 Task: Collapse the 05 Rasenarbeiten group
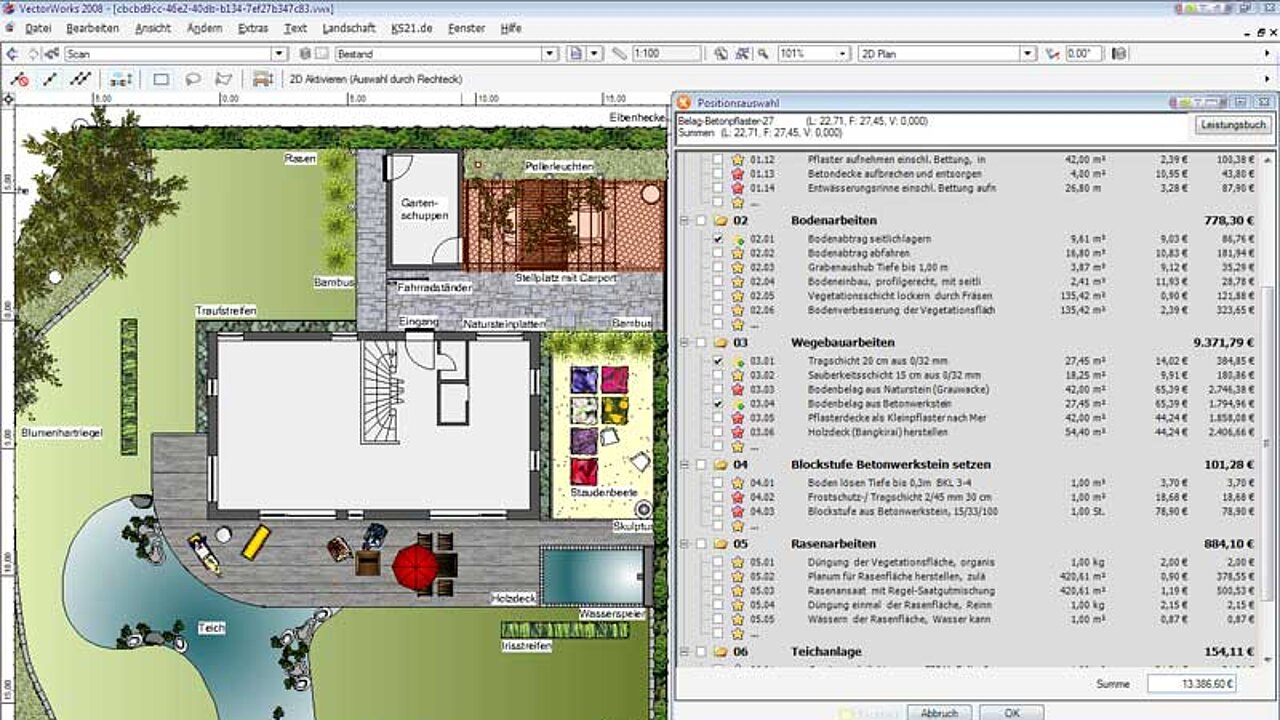pyautogui.click(x=685, y=545)
